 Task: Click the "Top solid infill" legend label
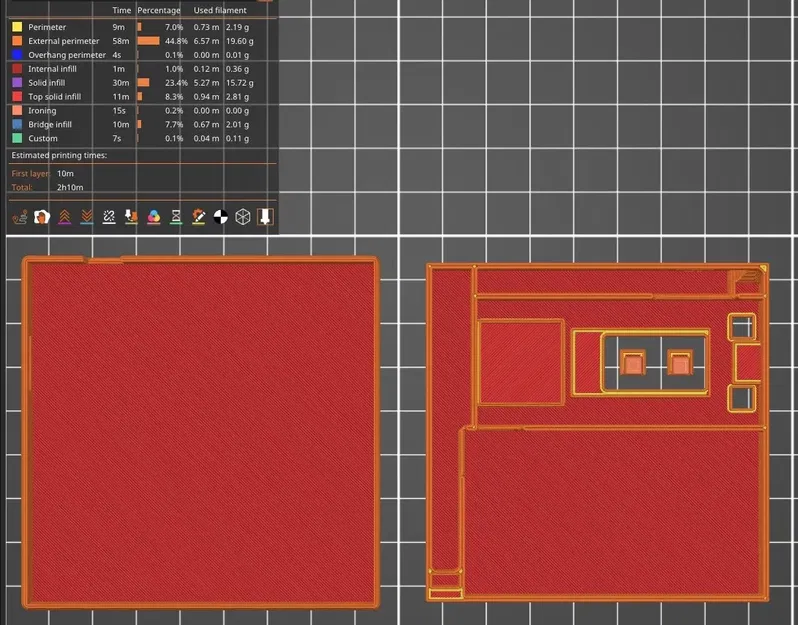coord(54,97)
